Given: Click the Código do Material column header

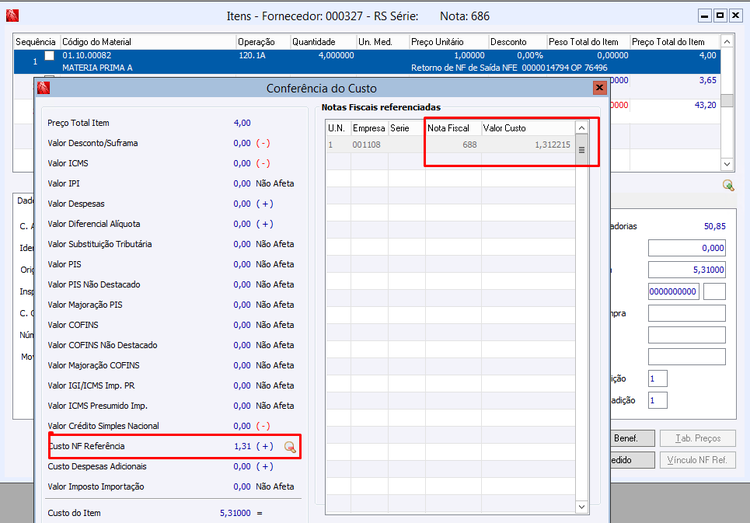Looking at the screenshot, I should (x=147, y=42).
